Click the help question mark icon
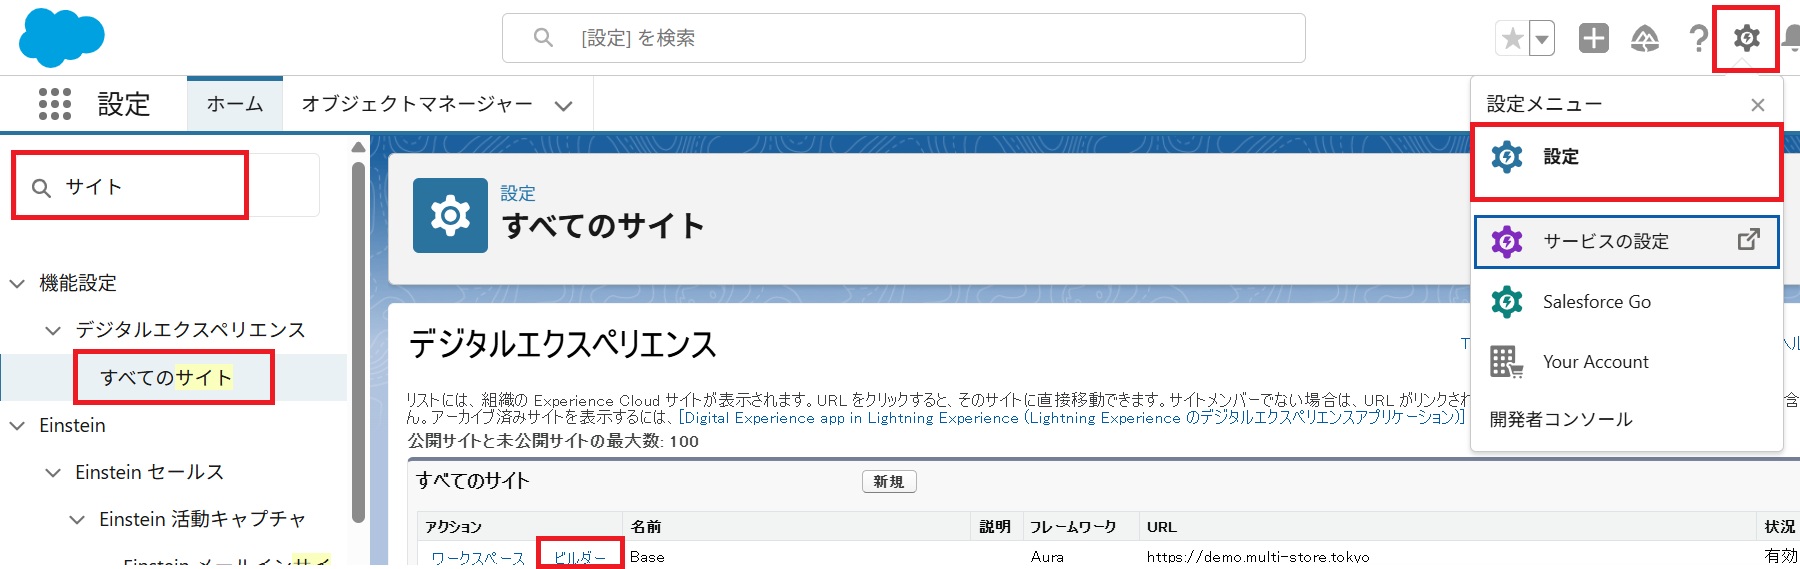The width and height of the screenshot is (1800, 569). tap(1697, 39)
